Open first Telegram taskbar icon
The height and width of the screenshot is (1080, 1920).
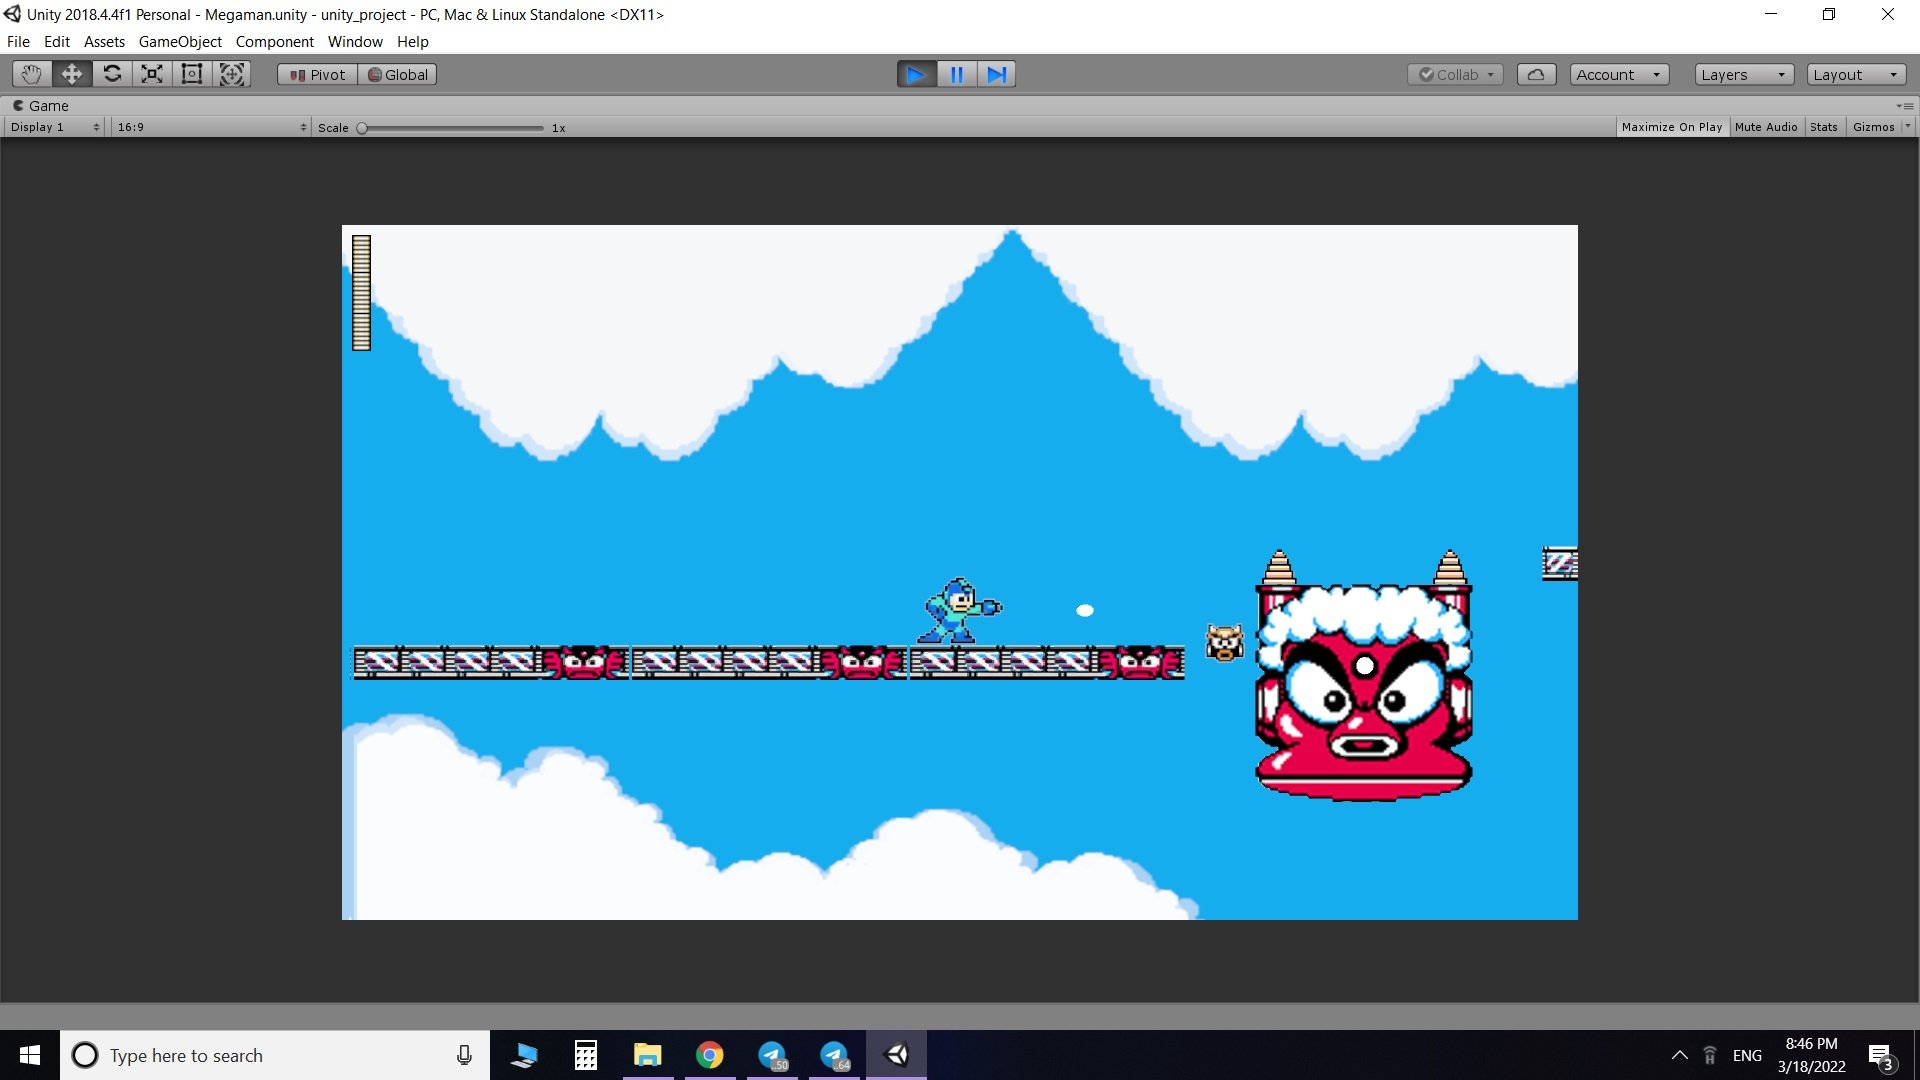coord(772,1055)
